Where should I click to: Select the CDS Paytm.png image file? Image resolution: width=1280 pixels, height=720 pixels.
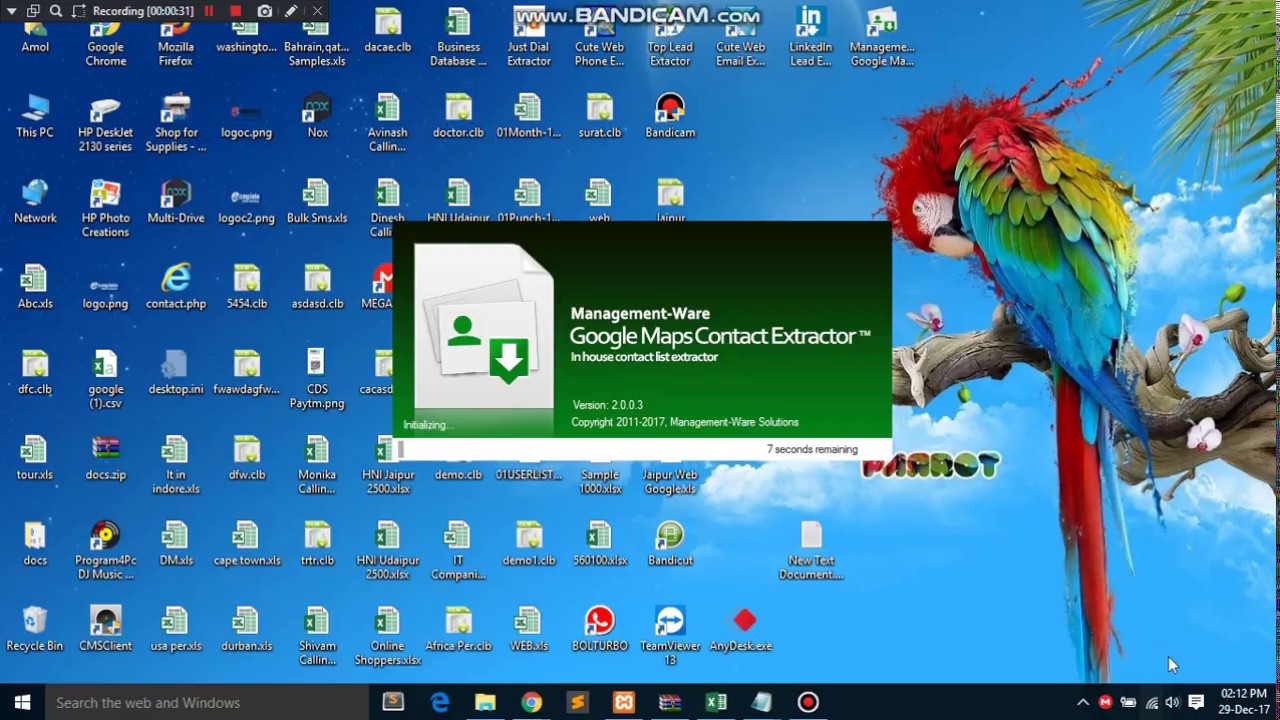[x=317, y=380]
